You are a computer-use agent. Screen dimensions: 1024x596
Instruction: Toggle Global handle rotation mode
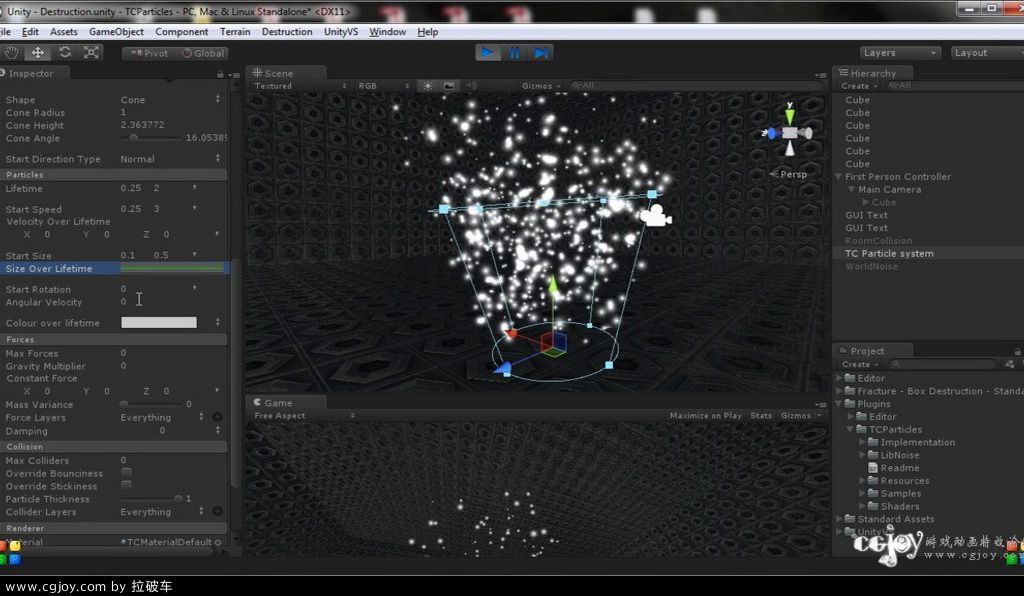(x=202, y=54)
